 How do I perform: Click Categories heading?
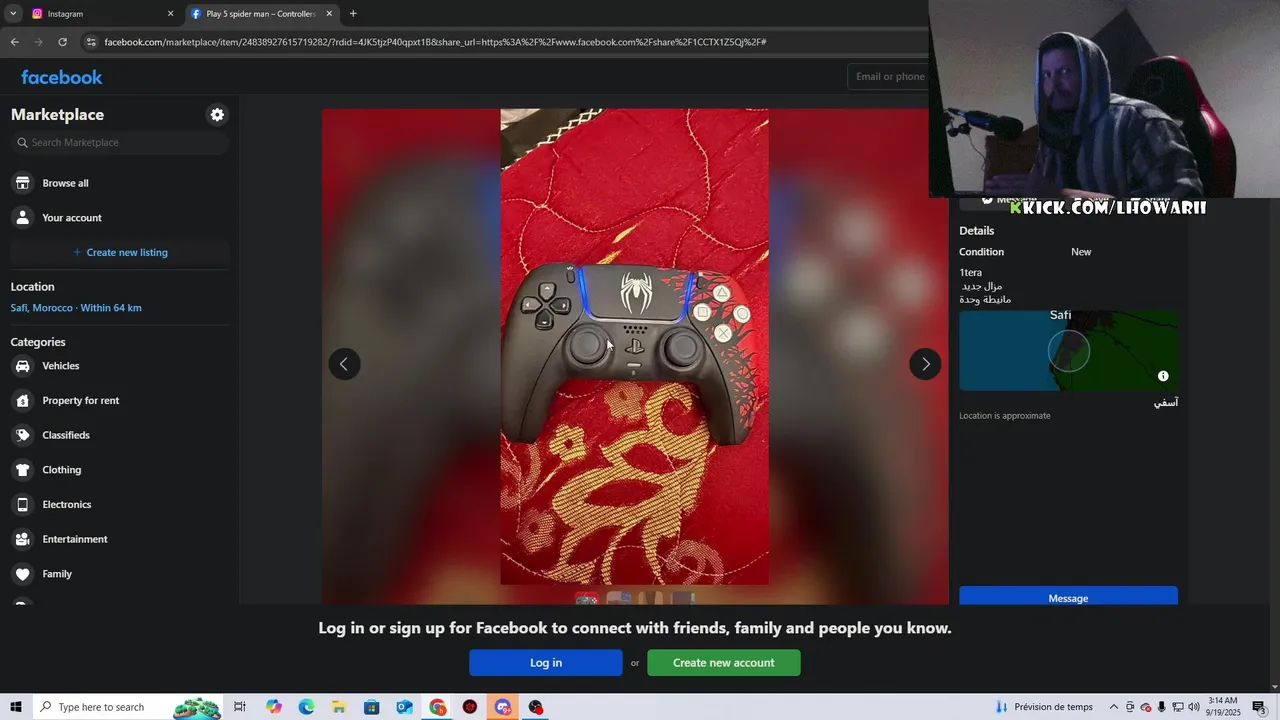(x=38, y=342)
